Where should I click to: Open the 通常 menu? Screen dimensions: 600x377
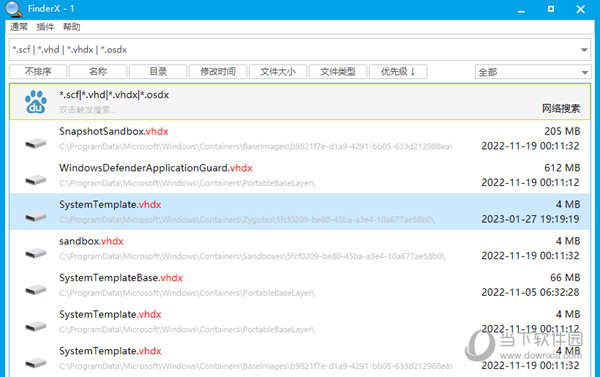(x=18, y=27)
